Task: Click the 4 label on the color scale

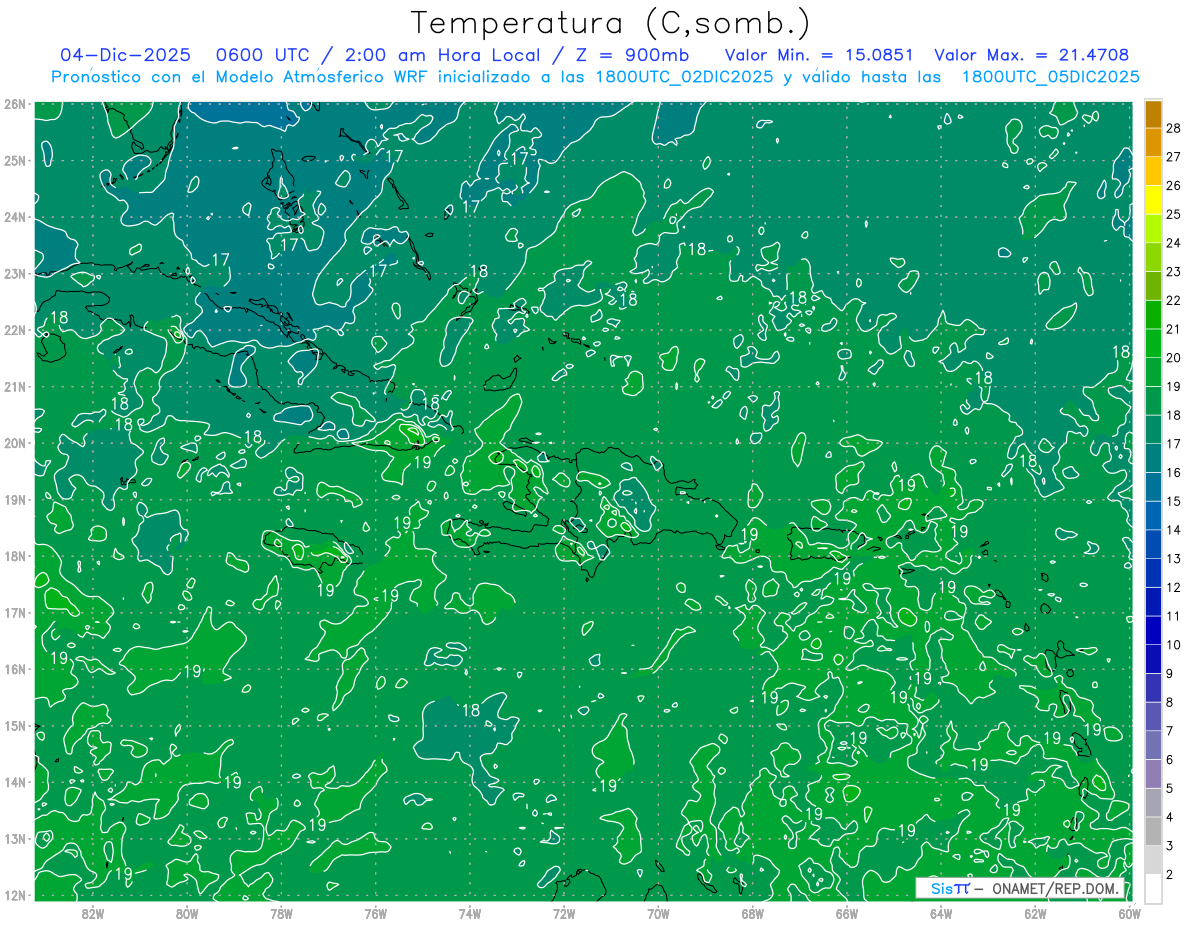Action: 1169,817
